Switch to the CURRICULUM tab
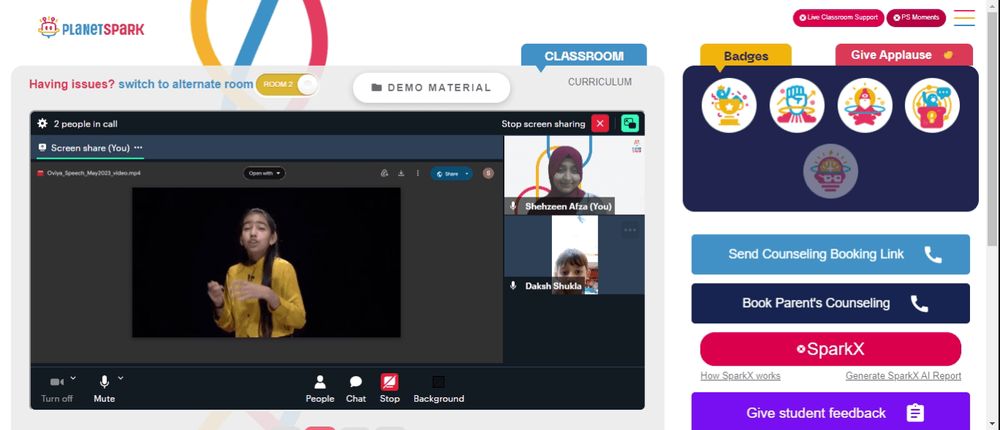The height and width of the screenshot is (430, 1000). [x=600, y=82]
